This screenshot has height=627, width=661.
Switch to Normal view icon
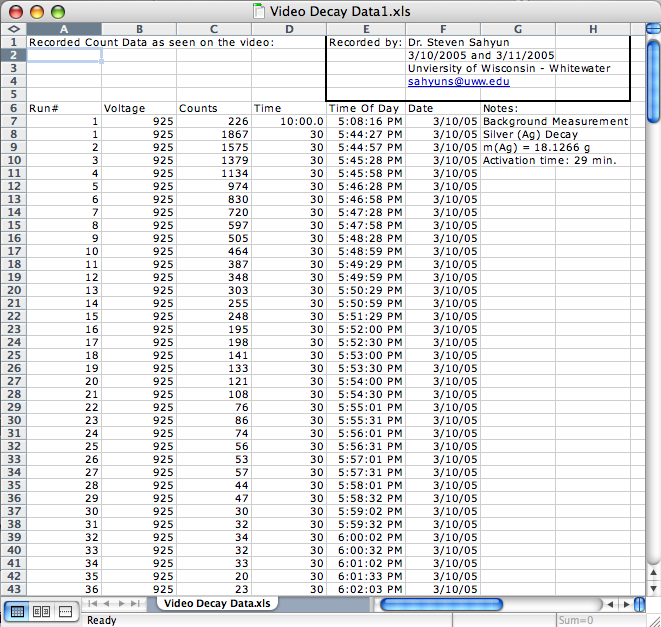click(17, 611)
